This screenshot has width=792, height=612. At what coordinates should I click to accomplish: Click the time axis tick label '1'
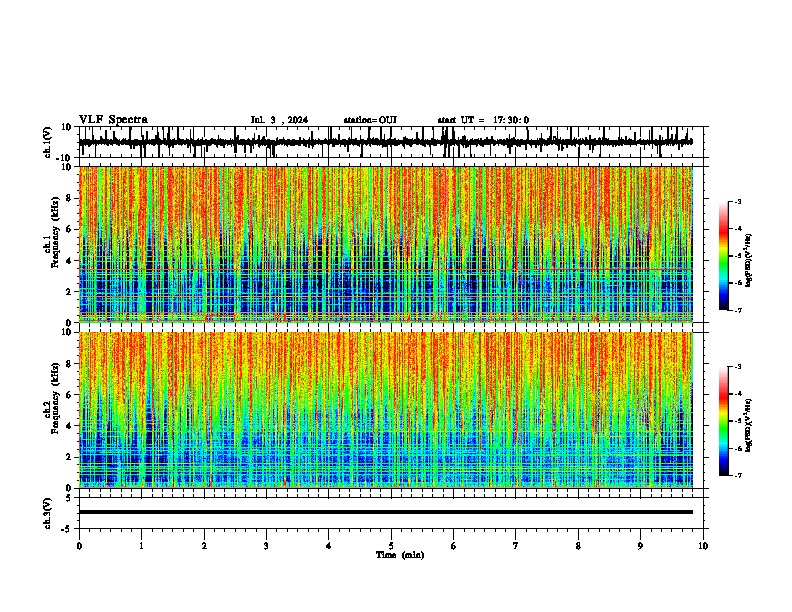(x=141, y=546)
